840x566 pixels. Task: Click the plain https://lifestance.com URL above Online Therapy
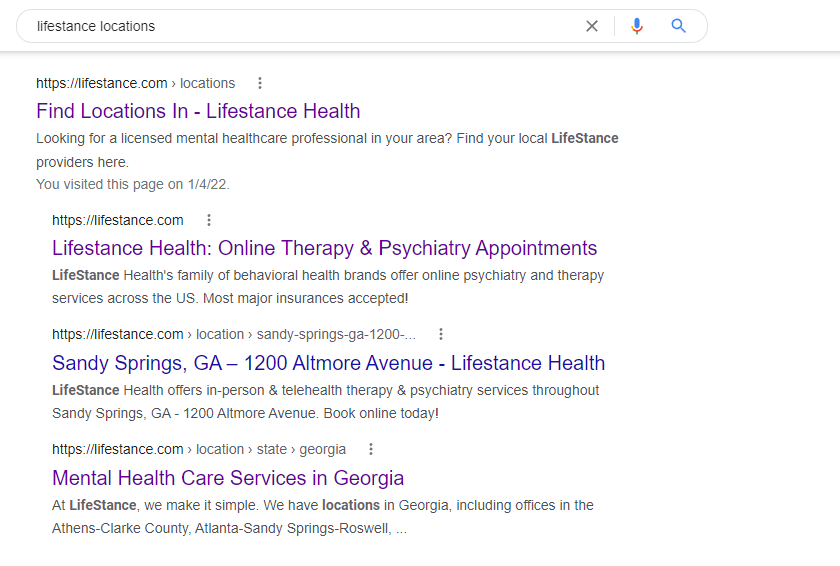coord(118,220)
